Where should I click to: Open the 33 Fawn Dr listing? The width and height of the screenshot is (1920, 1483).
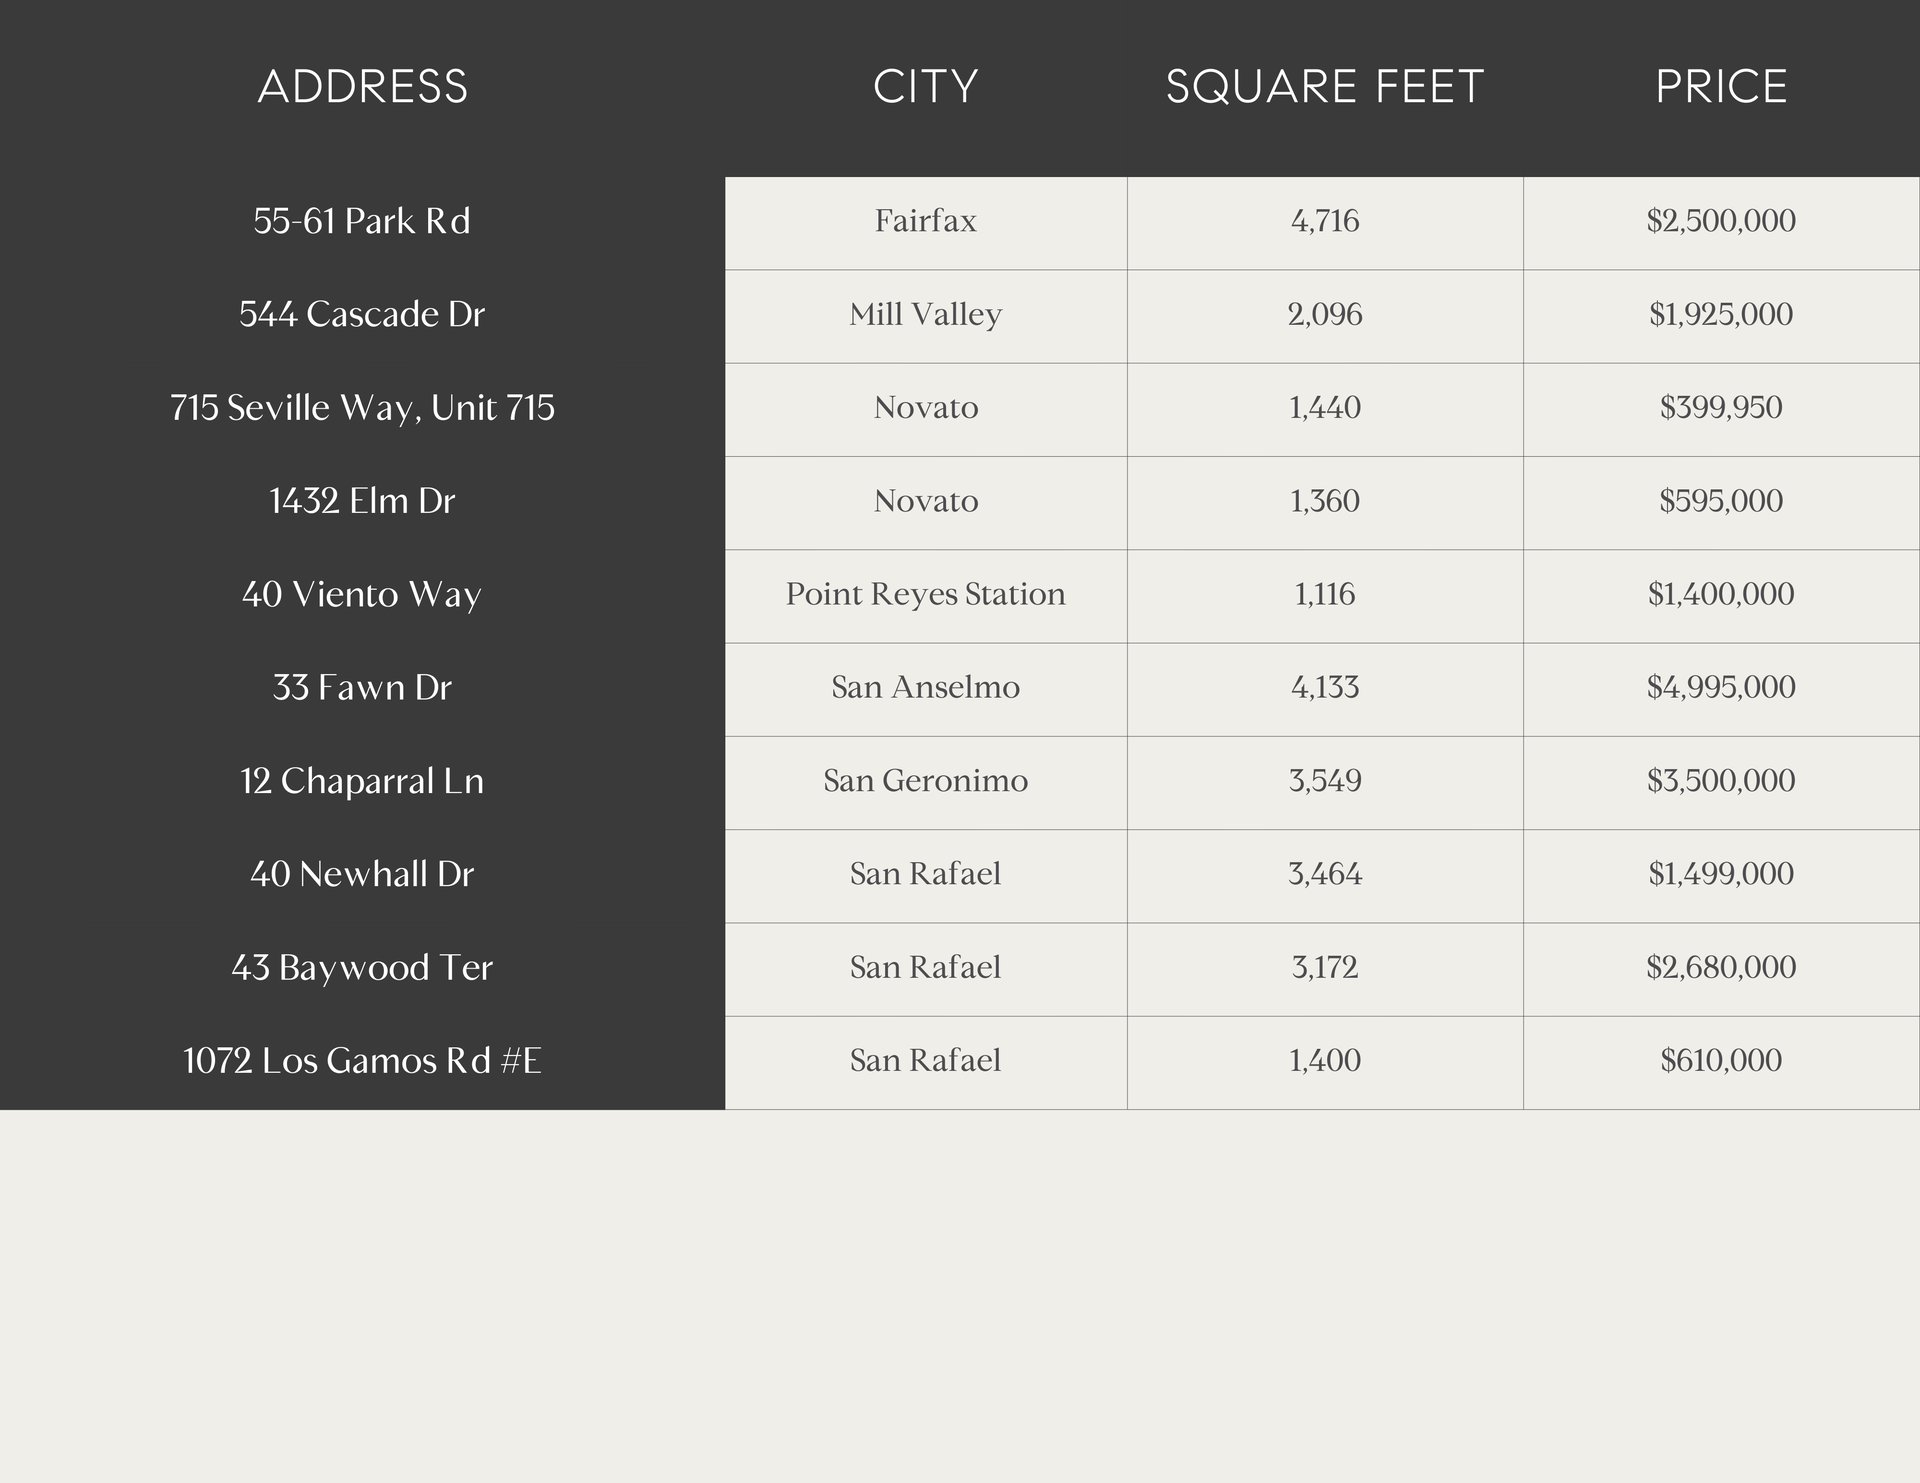[362, 688]
